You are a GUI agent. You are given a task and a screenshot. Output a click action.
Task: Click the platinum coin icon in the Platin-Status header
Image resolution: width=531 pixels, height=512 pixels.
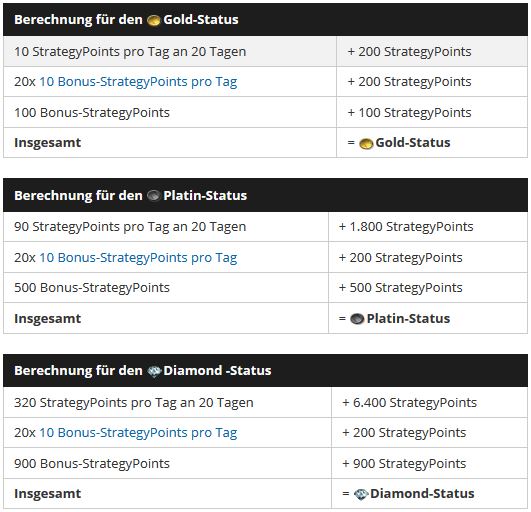(153, 196)
